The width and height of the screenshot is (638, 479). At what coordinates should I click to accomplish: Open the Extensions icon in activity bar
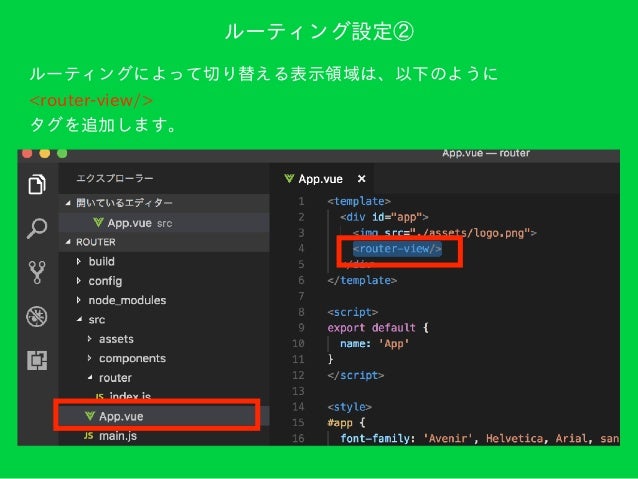click(x=37, y=361)
